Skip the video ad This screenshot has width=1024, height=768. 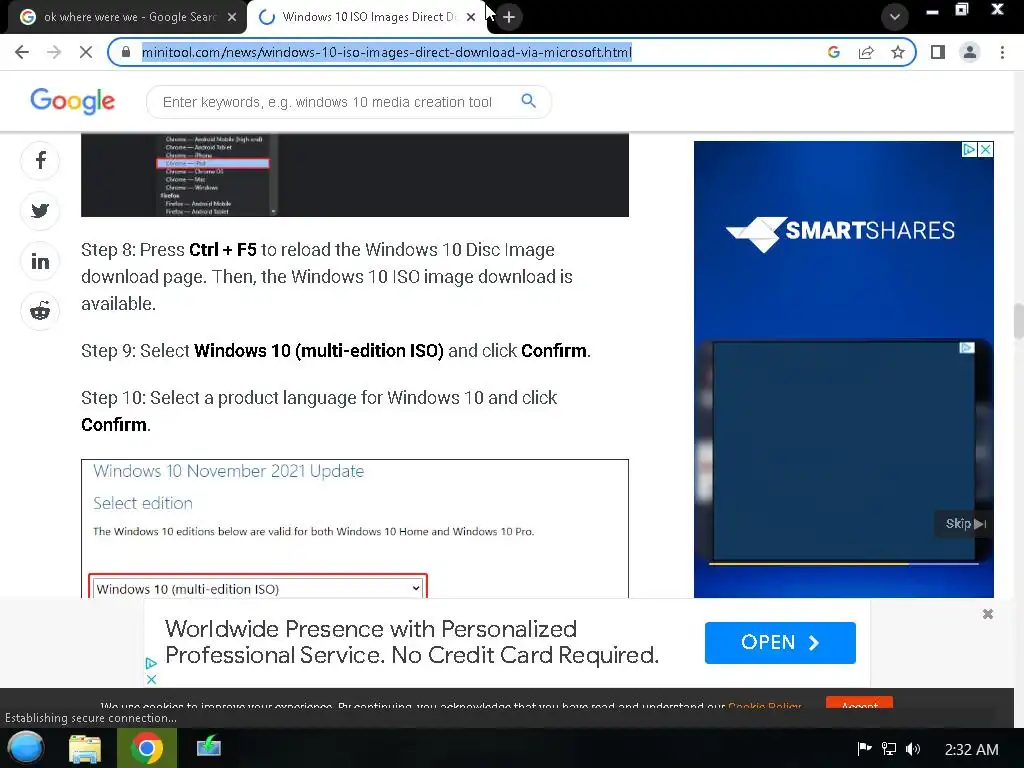click(x=965, y=524)
